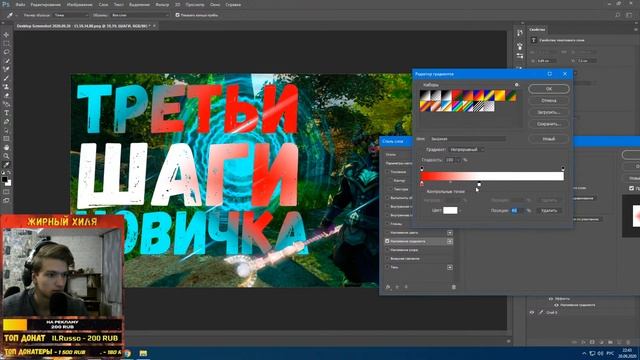This screenshot has height=360, width=640.
Task: Select the Lasso tool
Action: [x=6, y=52]
